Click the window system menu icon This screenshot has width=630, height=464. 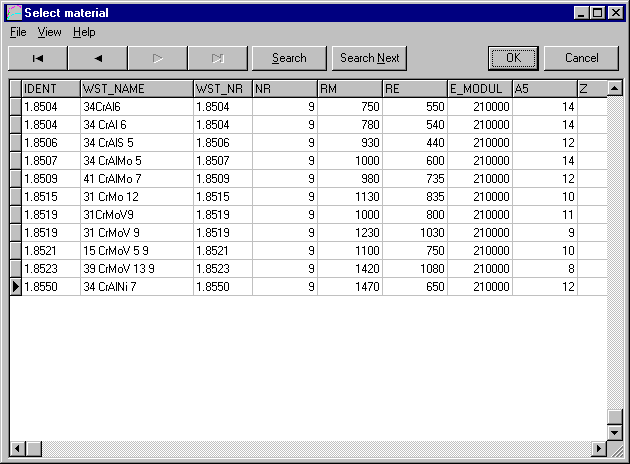13,12
